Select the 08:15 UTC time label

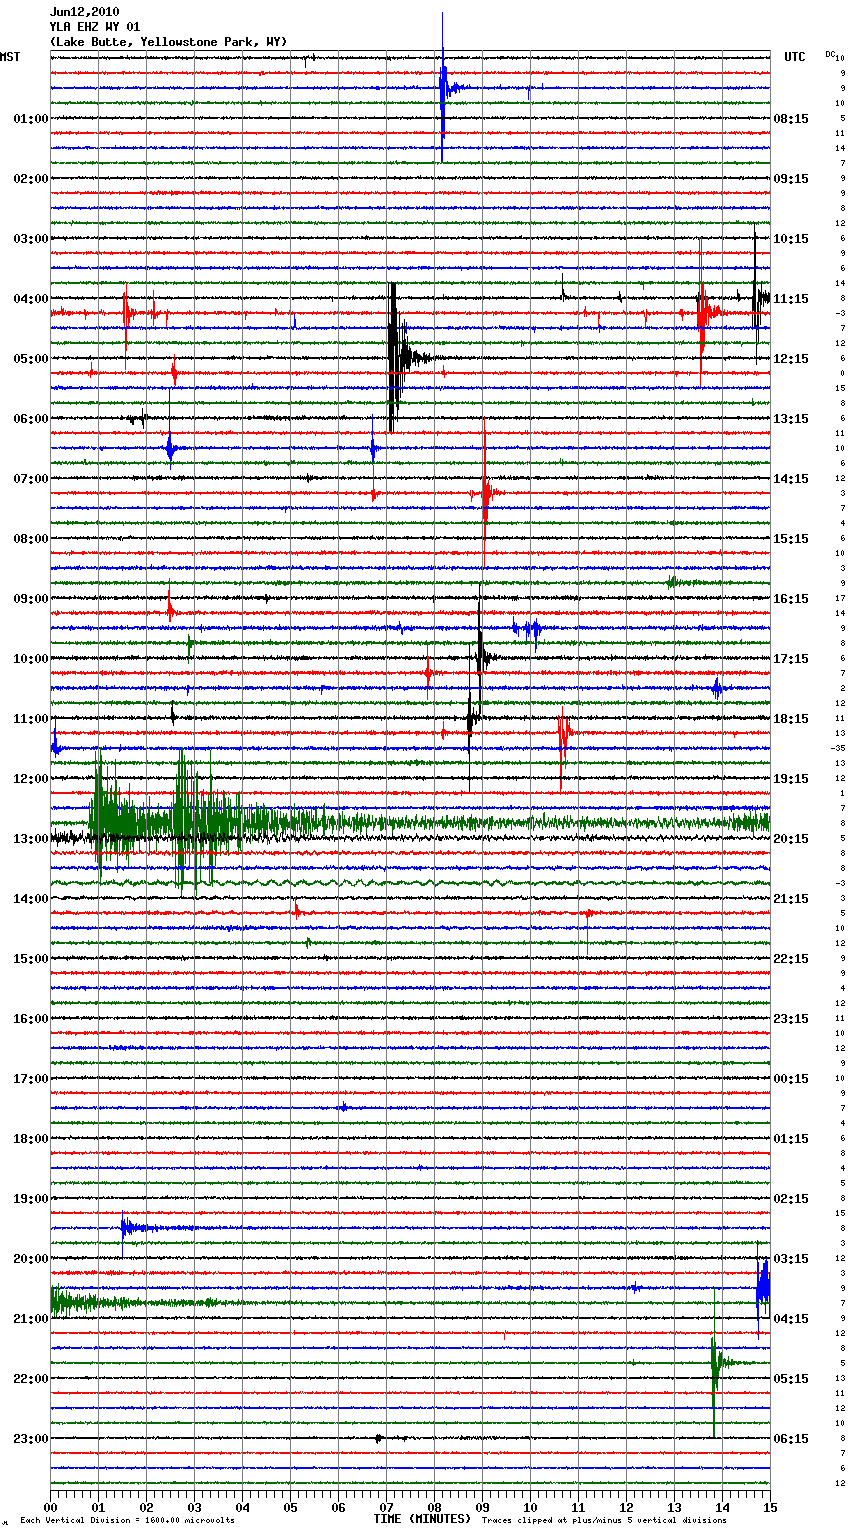[x=791, y=119]
